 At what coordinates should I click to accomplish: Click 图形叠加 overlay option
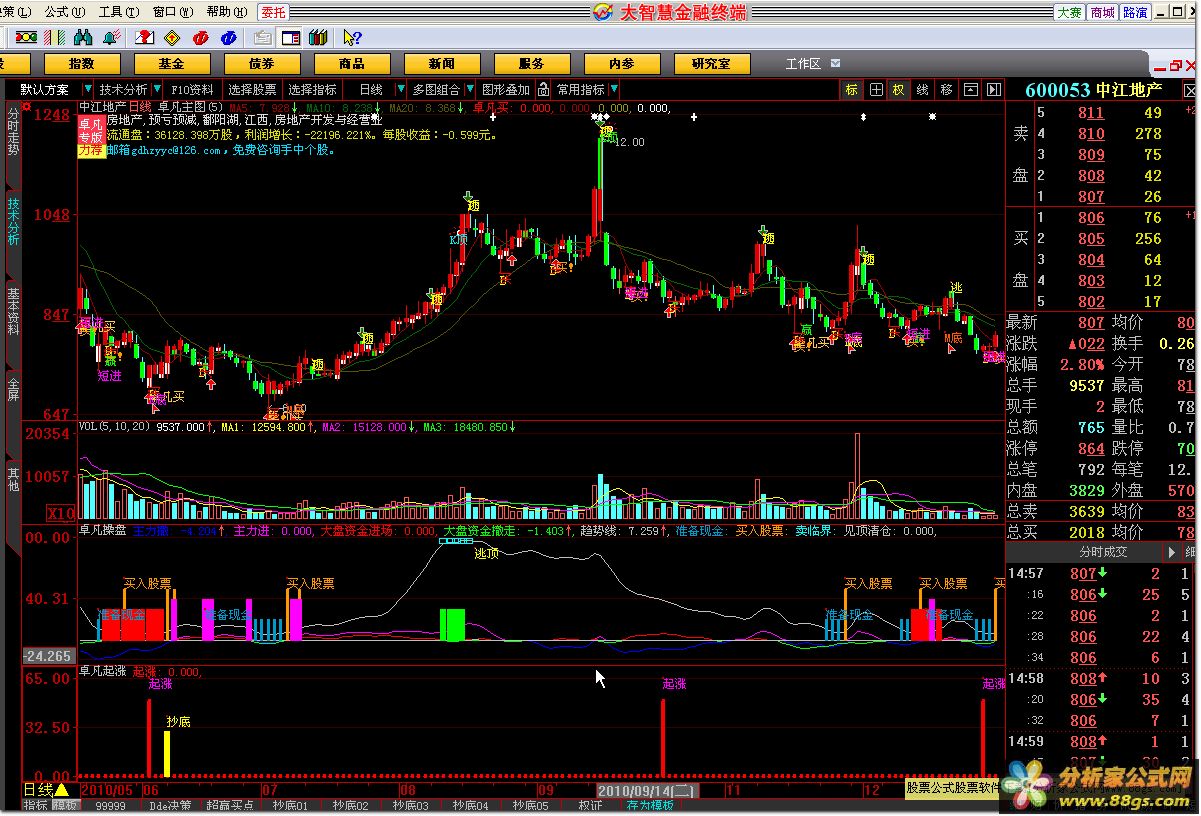click(x=507, y=89)
